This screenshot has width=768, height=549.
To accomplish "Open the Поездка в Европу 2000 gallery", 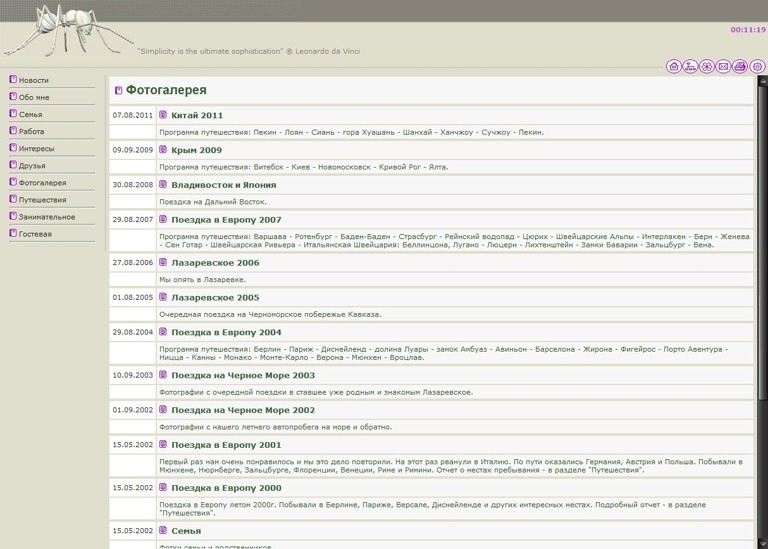I will click(226, 488).
